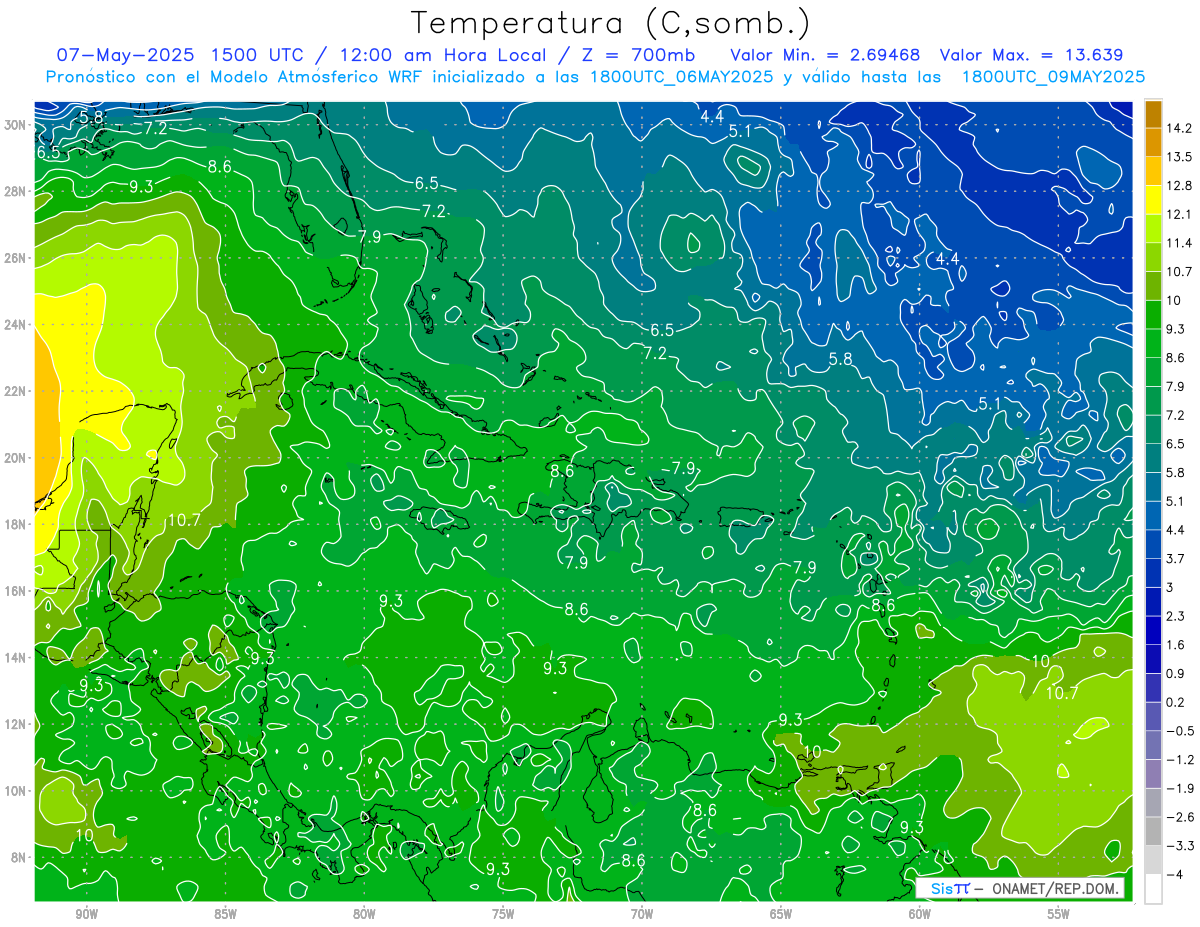Click the 3.7 value on the color legend
This screenshot has height=927, width=1200.
[1176, 558]
